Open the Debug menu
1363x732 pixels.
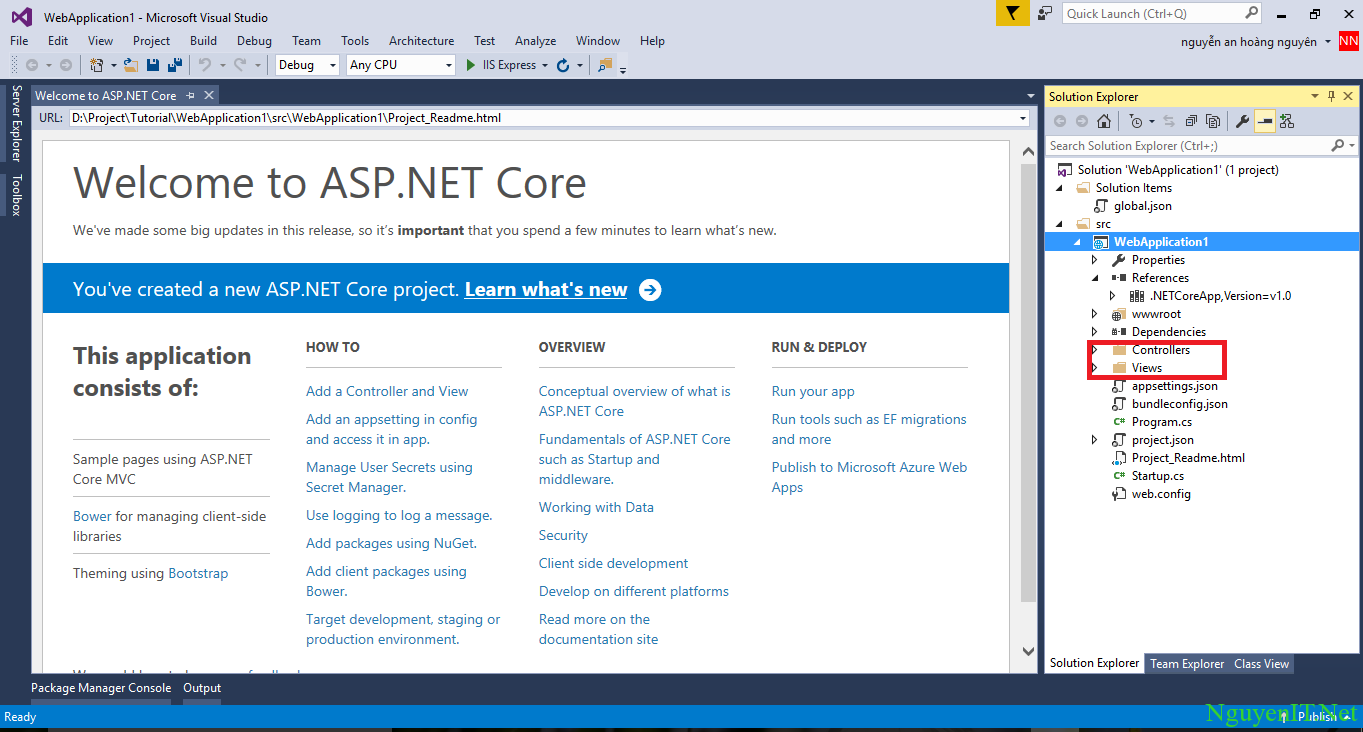254,41
